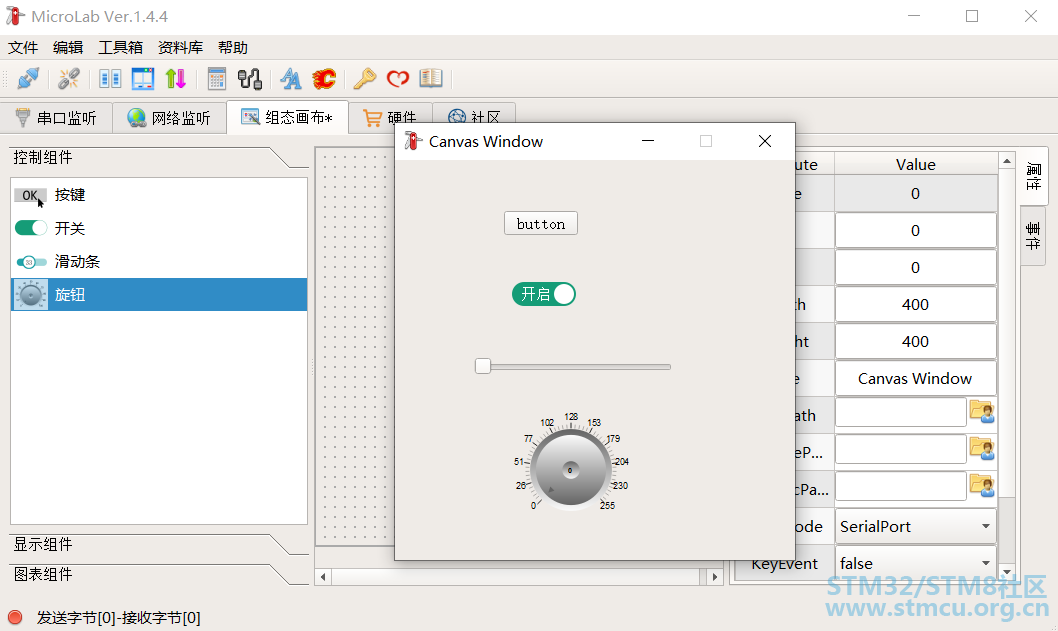Click the blue AA font icon
Image resolution: width=1058 pixels, height=631 pixels.
click(291, 79)
